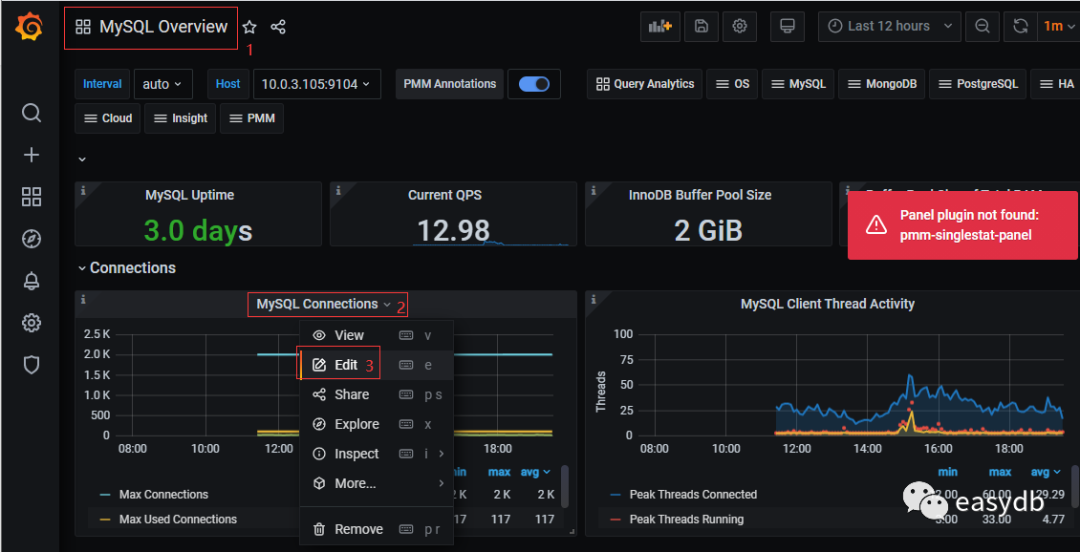Choose Inspect in the panel context menu

(356, 453)
